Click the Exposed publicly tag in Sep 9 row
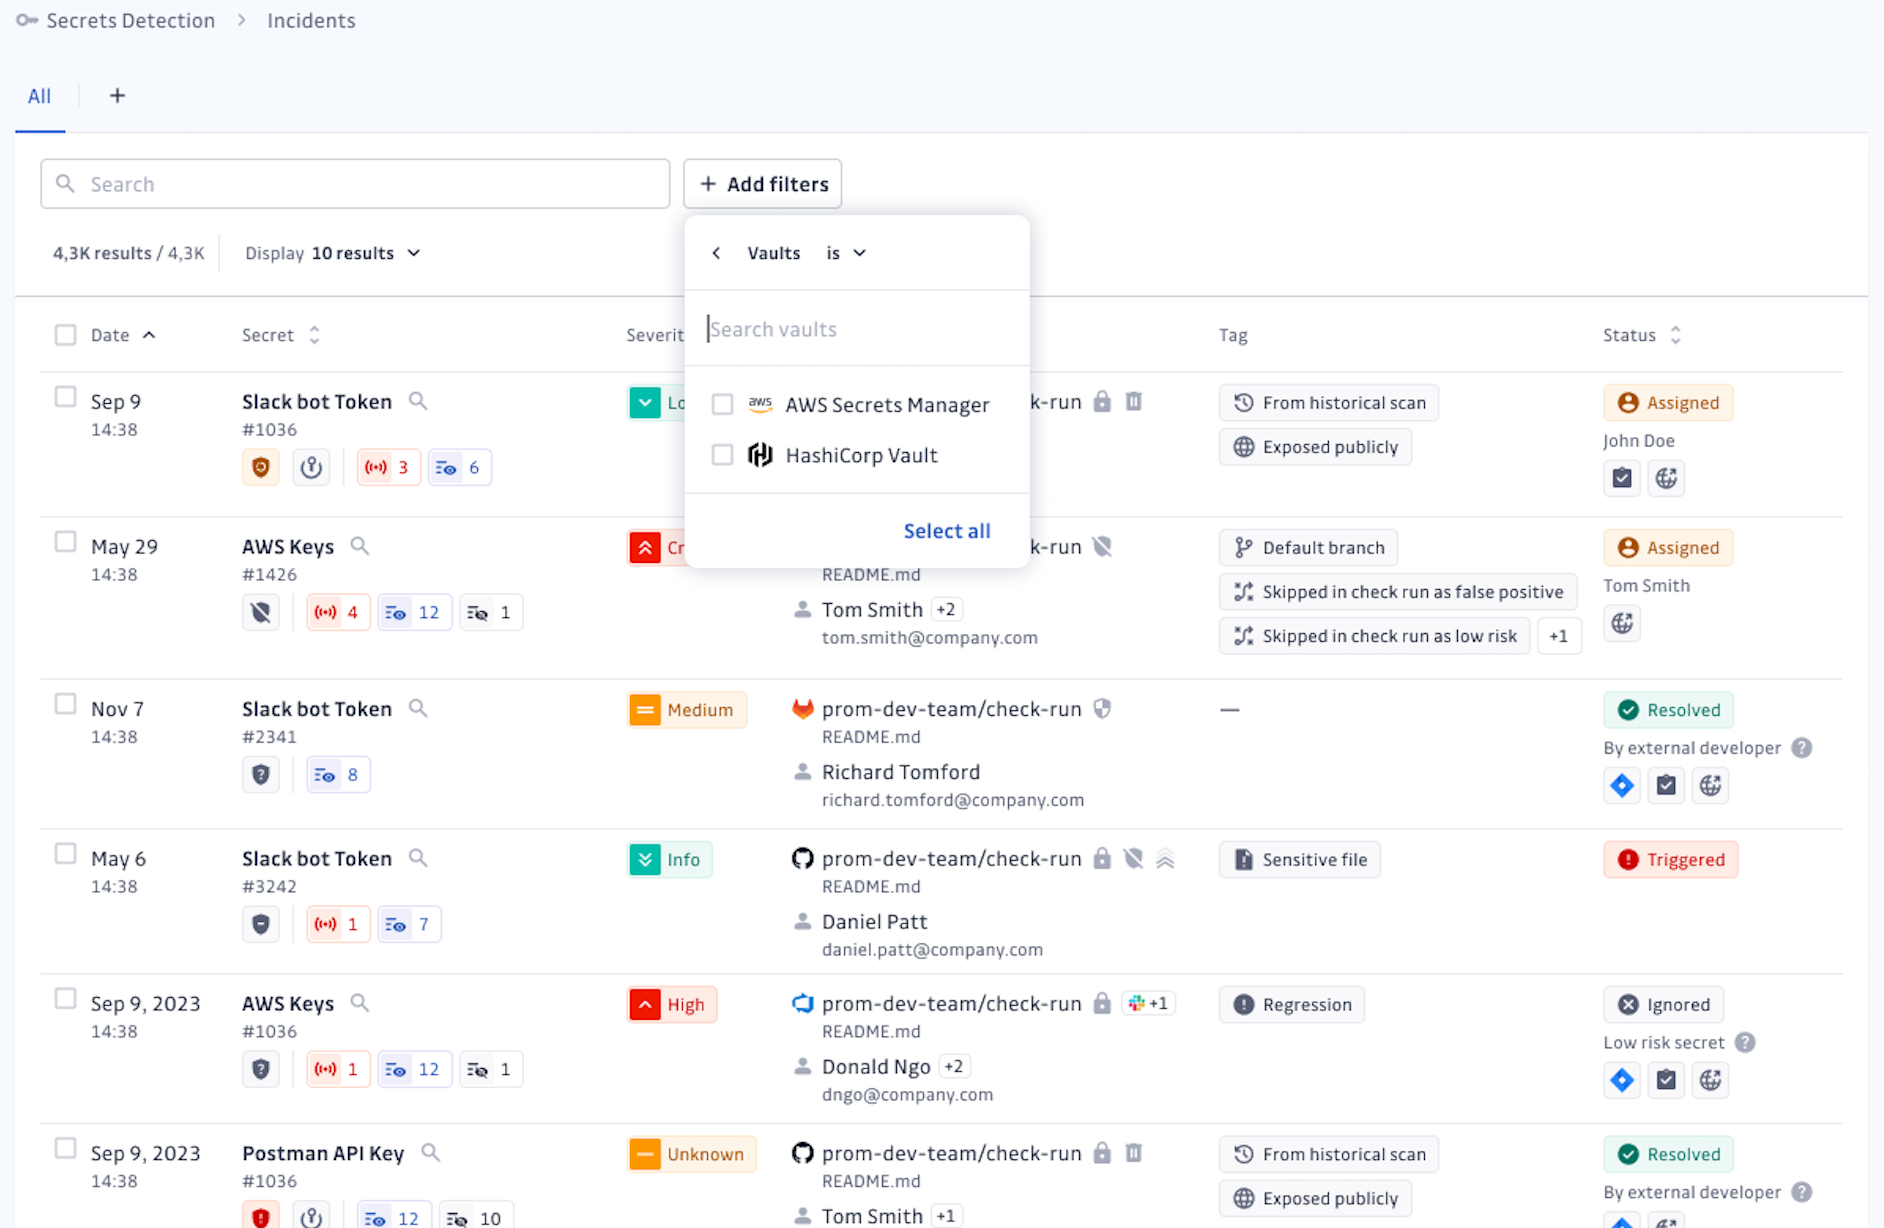Image resolution: width=1884 pixels, height=1228 pixels. click(x=1315, y=447)
